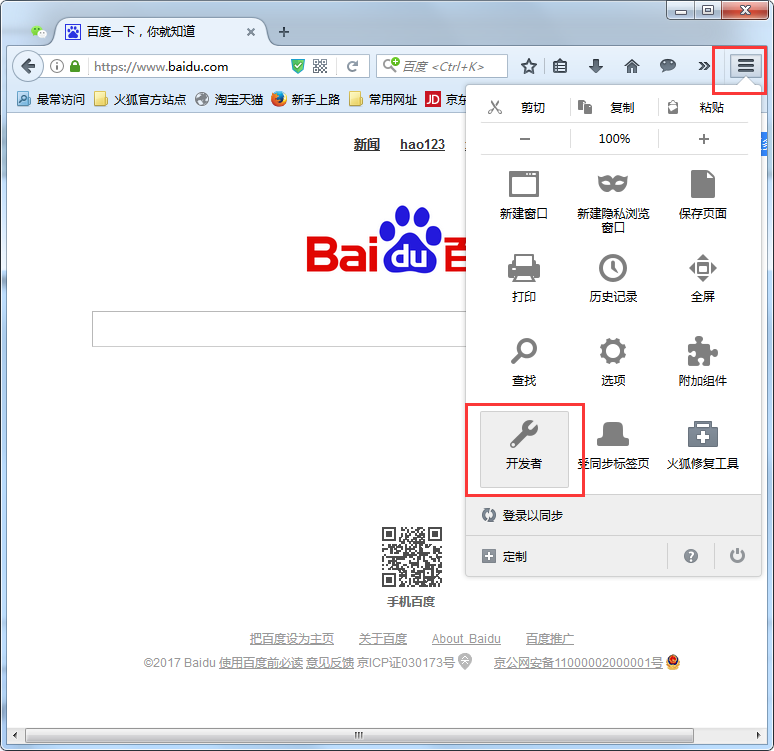Click Cut in menu panel
This screenshot has width=774, height=751.
pos(525,108)
